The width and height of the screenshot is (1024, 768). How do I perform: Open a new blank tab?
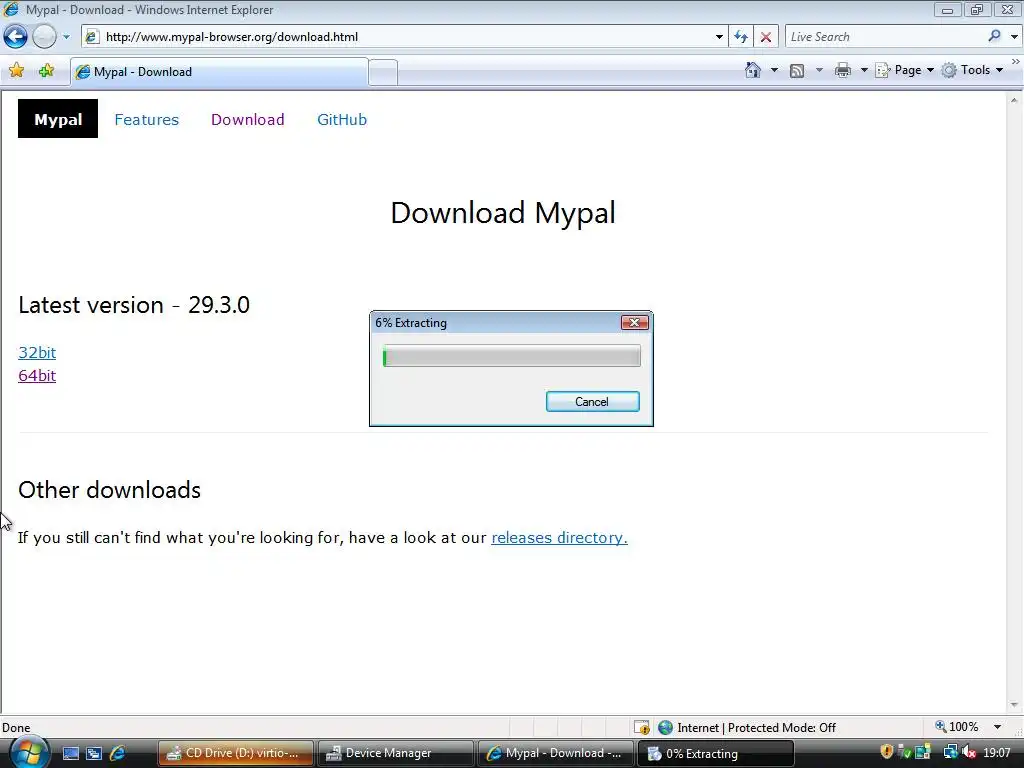click(383, 72)
